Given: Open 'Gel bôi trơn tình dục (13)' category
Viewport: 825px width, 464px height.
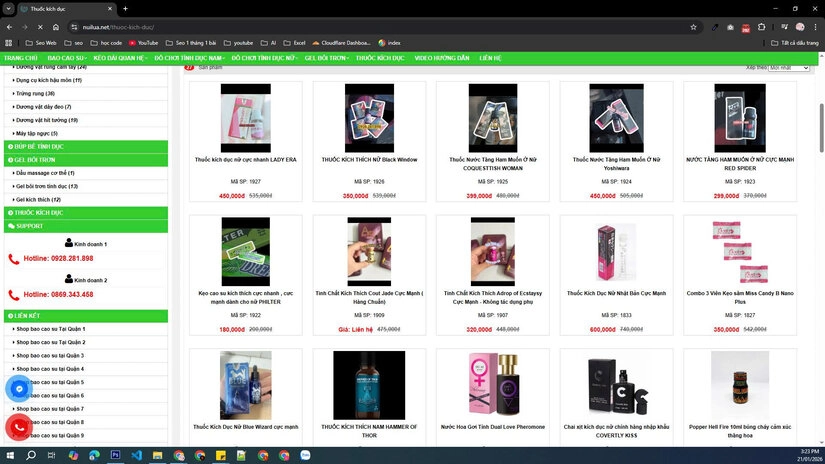Looking at the screenshot, I should pyautogui.click(x=47, y=186).
